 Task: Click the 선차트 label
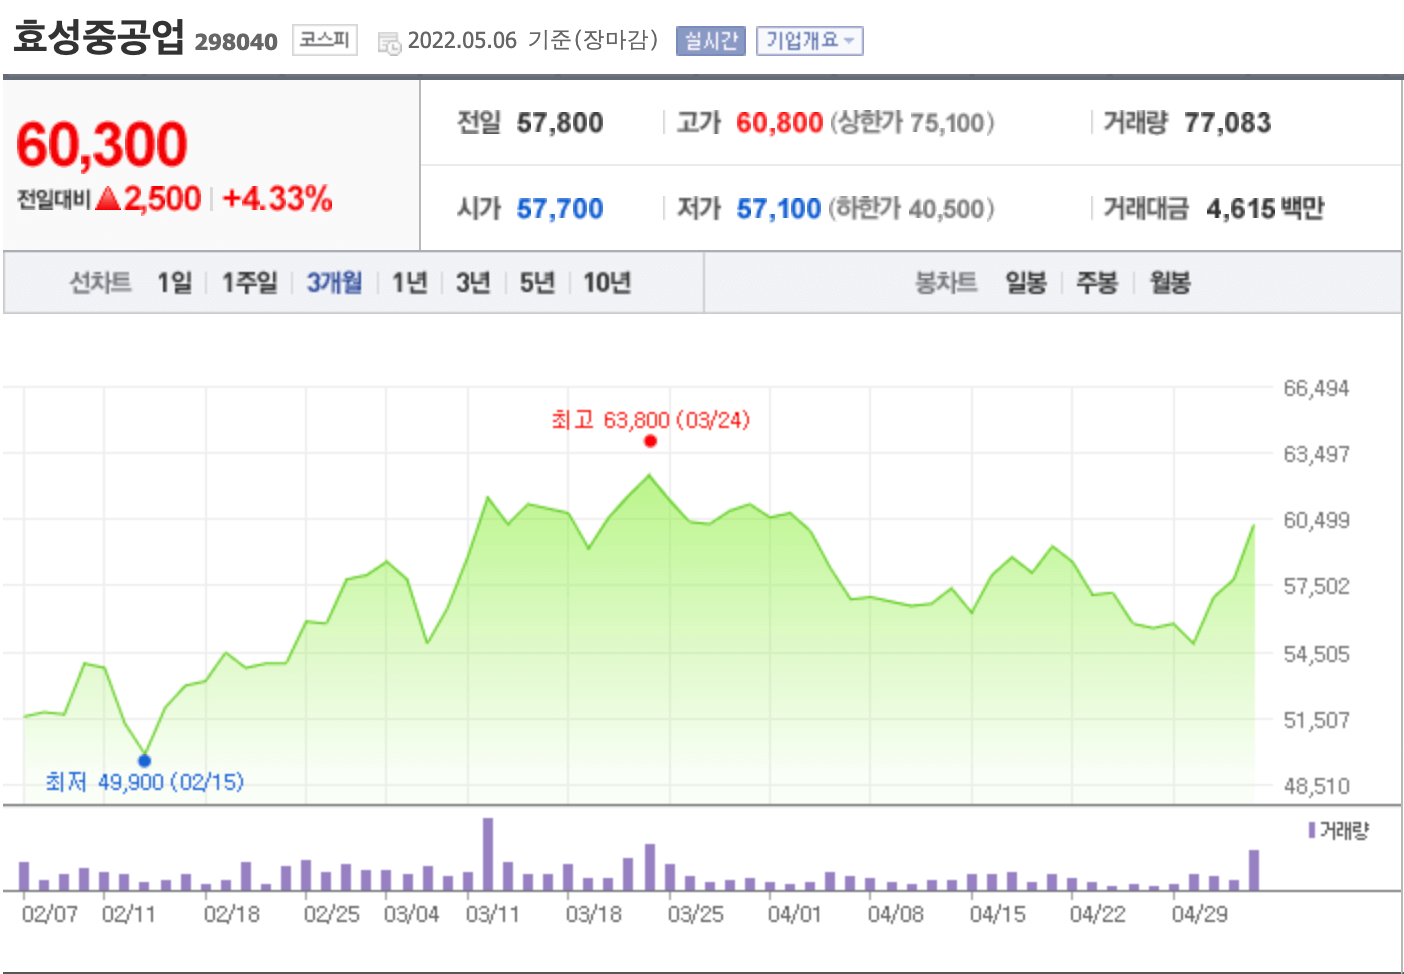(x=100, y=283)
